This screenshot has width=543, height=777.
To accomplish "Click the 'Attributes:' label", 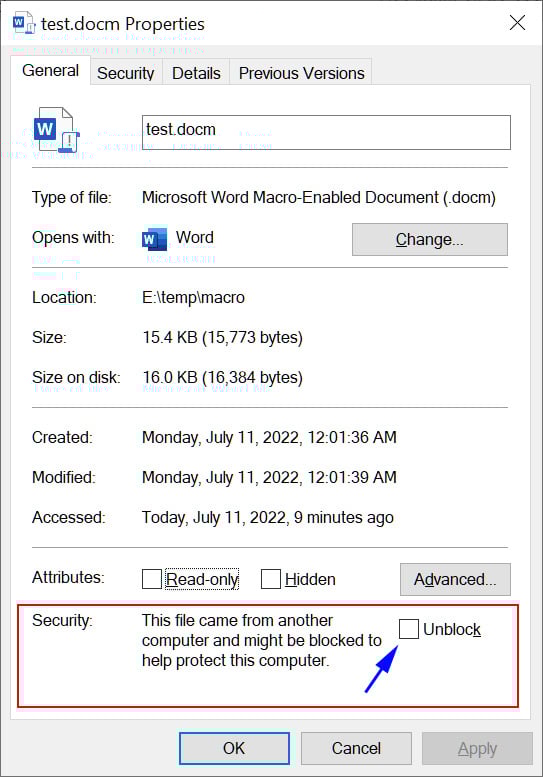I will [68, 577].
